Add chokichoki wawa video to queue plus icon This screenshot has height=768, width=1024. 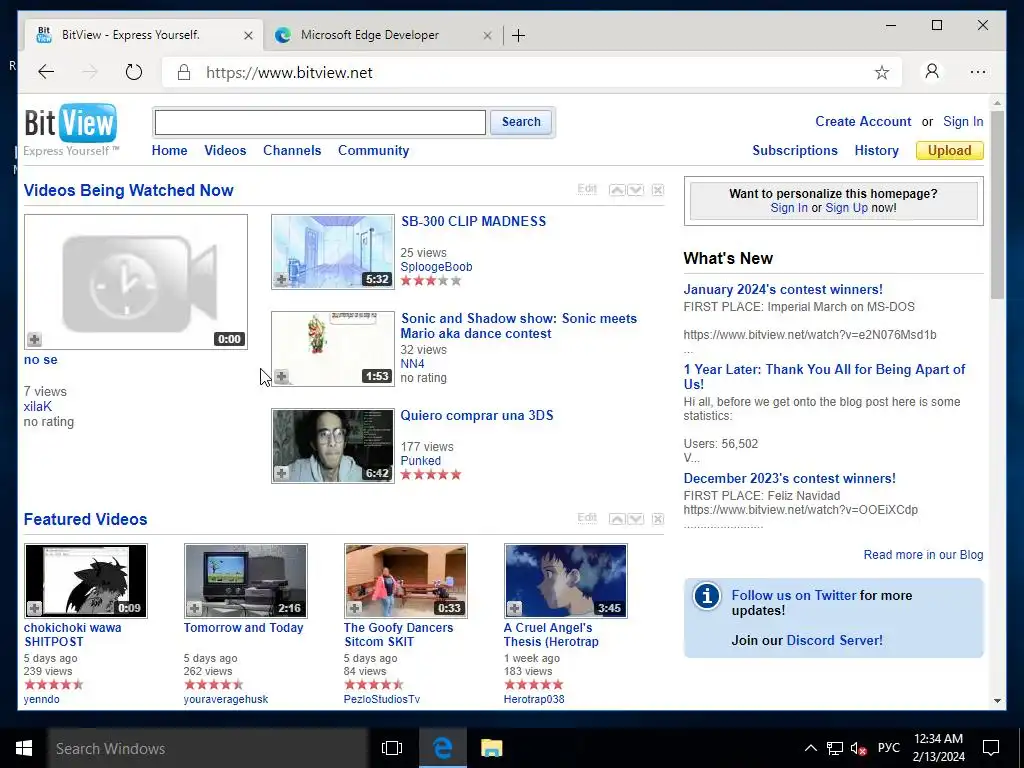click(x=35, y=608)
